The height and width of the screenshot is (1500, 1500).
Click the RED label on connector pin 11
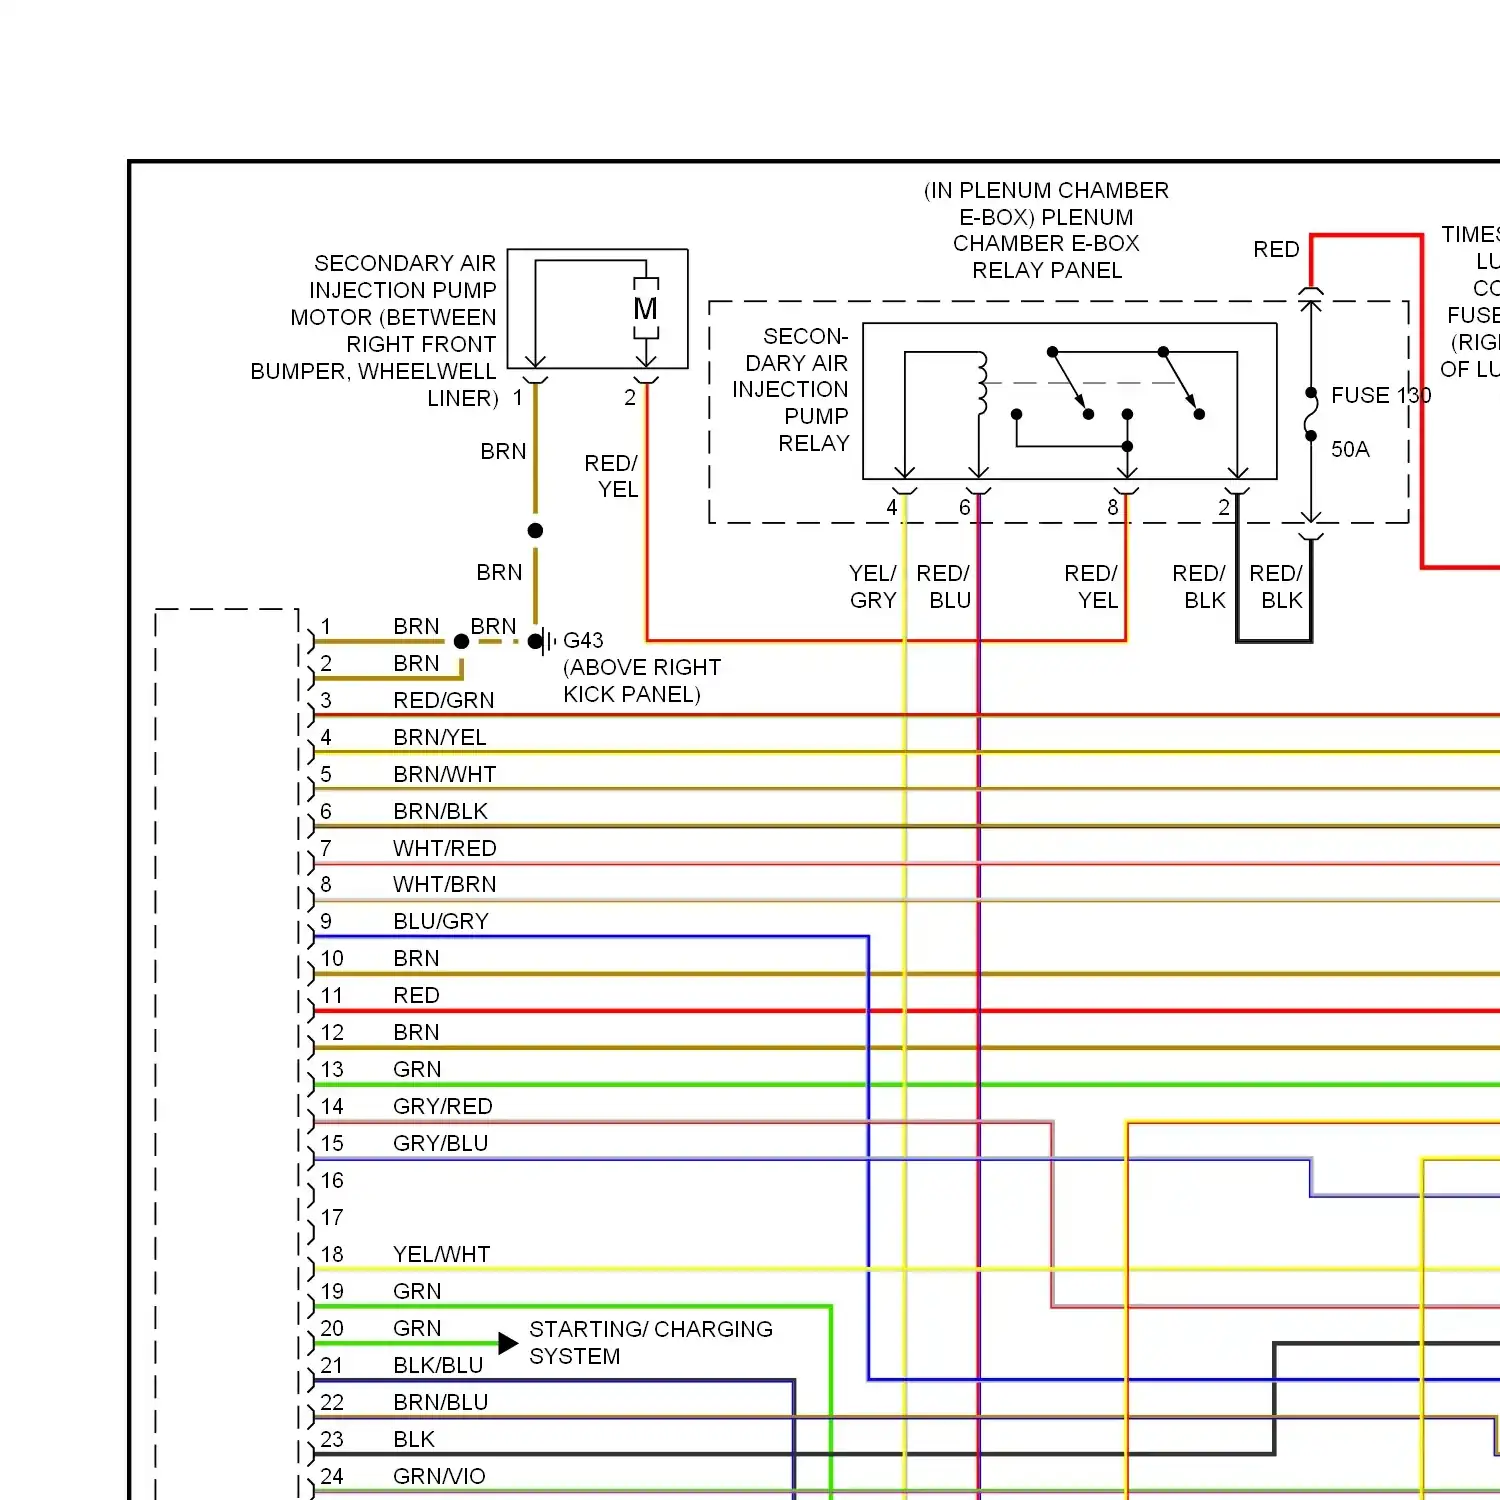click(416, 995)
